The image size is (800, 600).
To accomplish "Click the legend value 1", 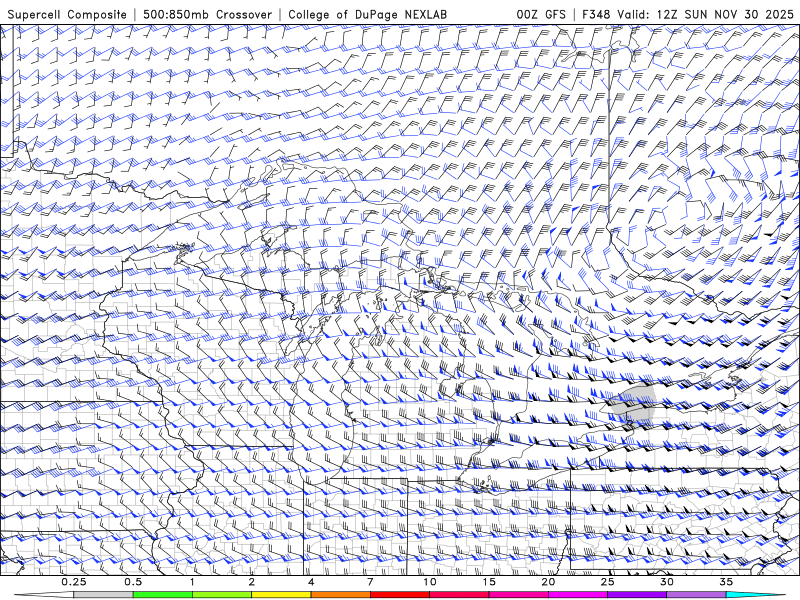I will coord(192,582).
